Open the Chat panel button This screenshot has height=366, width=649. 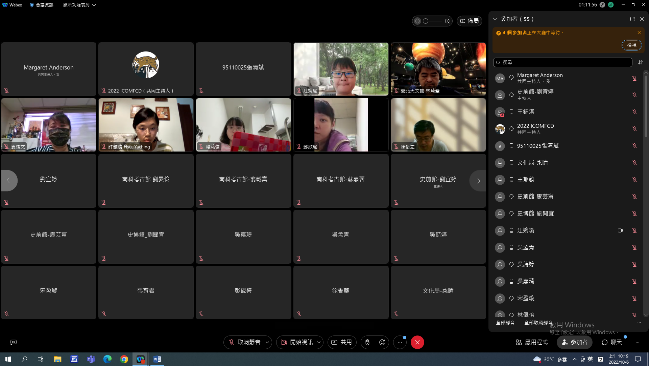[612, 342]
